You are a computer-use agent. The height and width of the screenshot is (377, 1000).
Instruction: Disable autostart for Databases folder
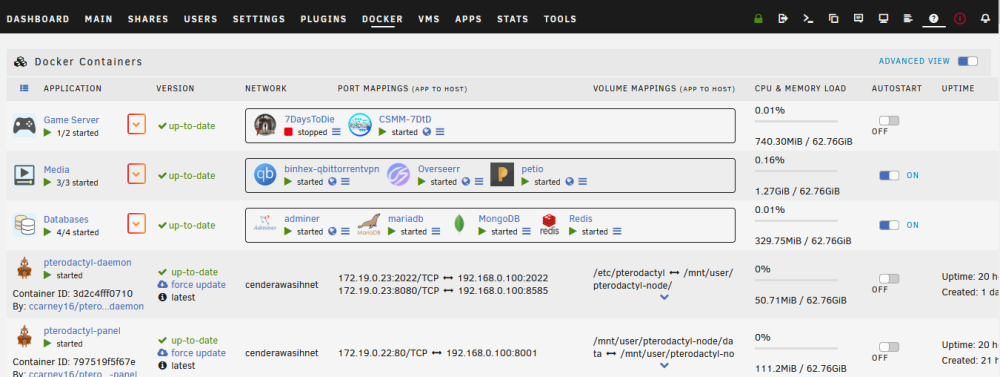[889, 225]
